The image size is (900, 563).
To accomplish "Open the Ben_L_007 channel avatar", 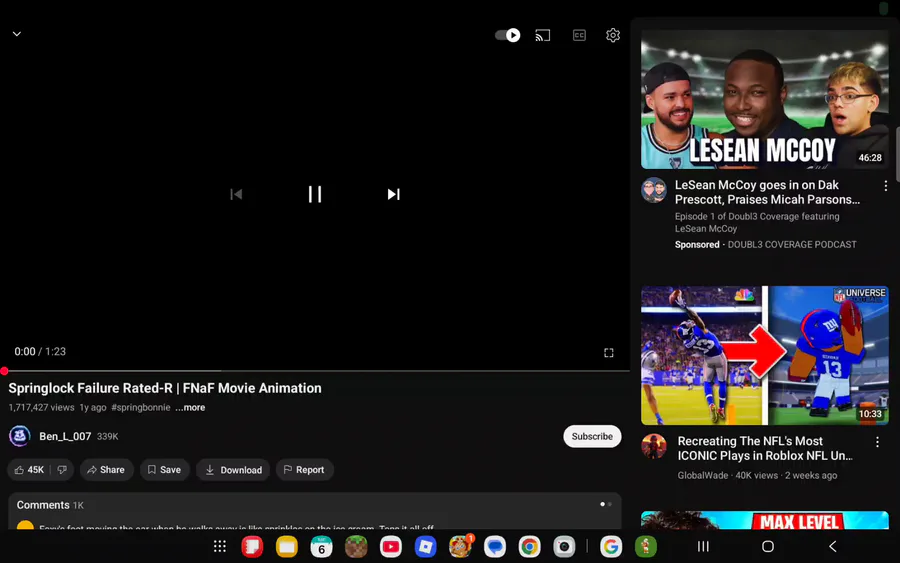I will 20,436.
